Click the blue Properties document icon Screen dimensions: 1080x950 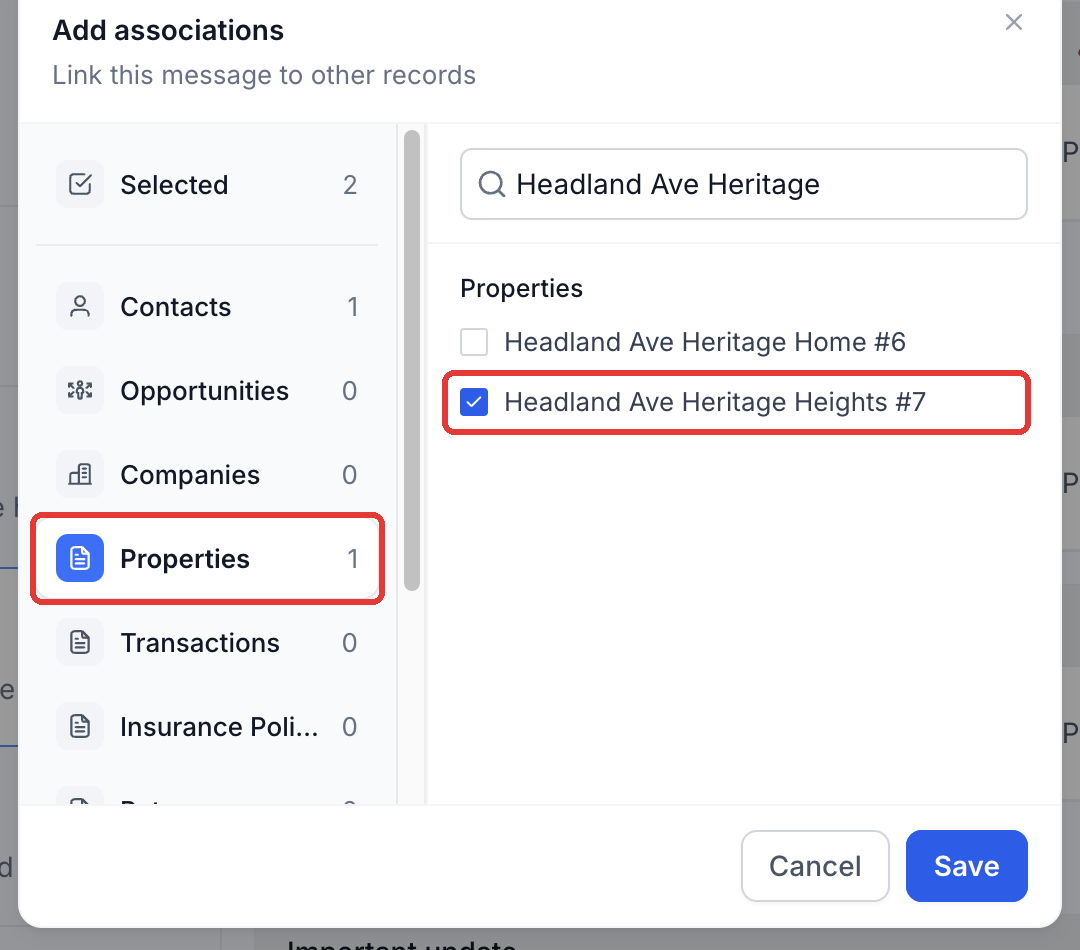[x=80, y=558]
